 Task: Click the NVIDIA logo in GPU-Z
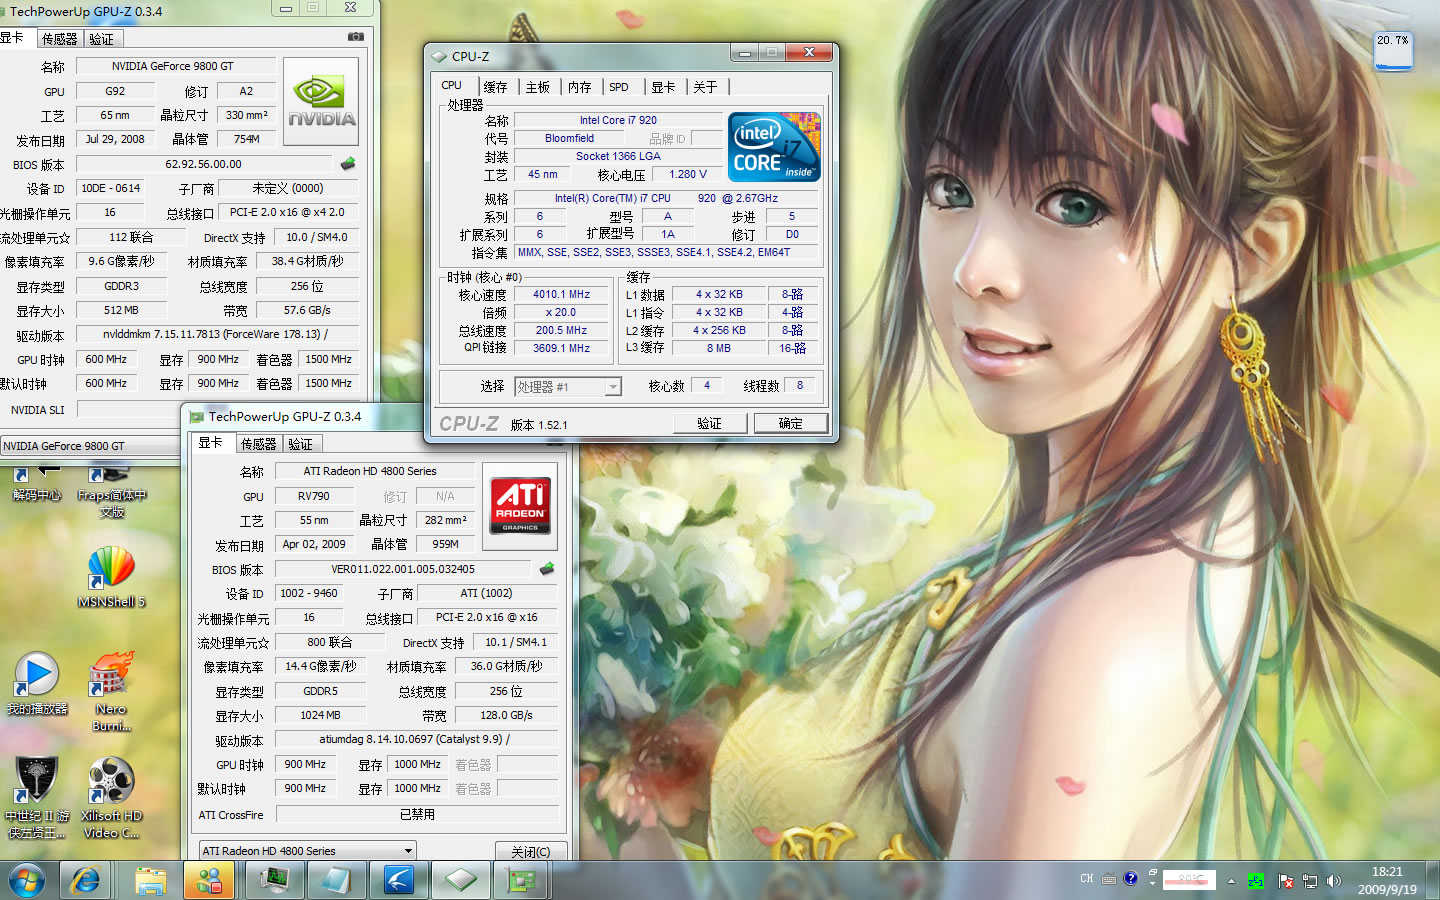321,102
